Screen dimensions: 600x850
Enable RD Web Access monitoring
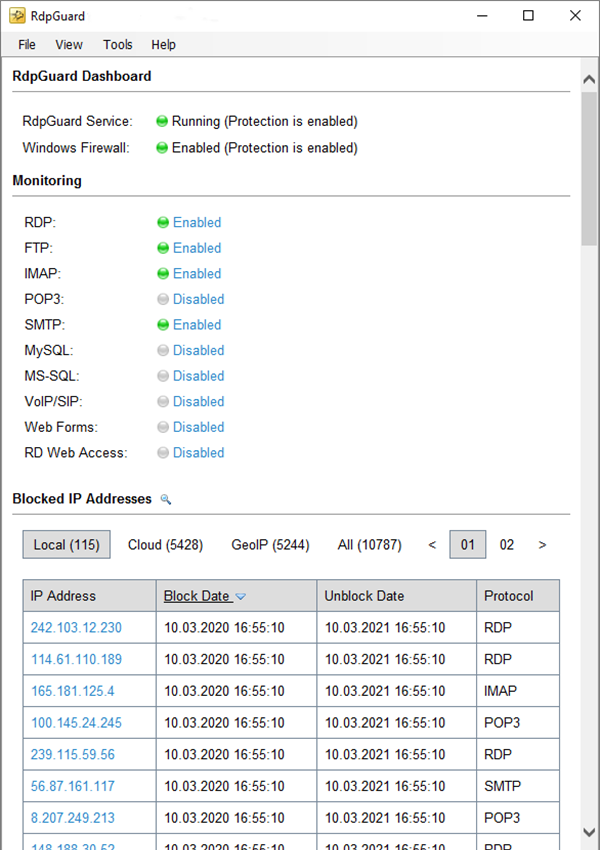pos(198,453)
